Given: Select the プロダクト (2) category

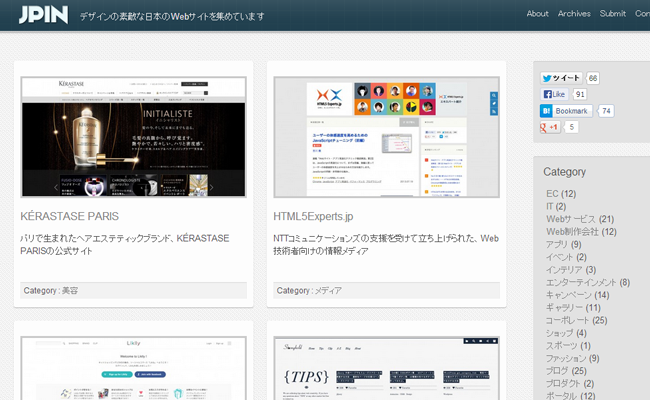Looking at the screenshot, I should pyautogui.click(x=570, y=383).
